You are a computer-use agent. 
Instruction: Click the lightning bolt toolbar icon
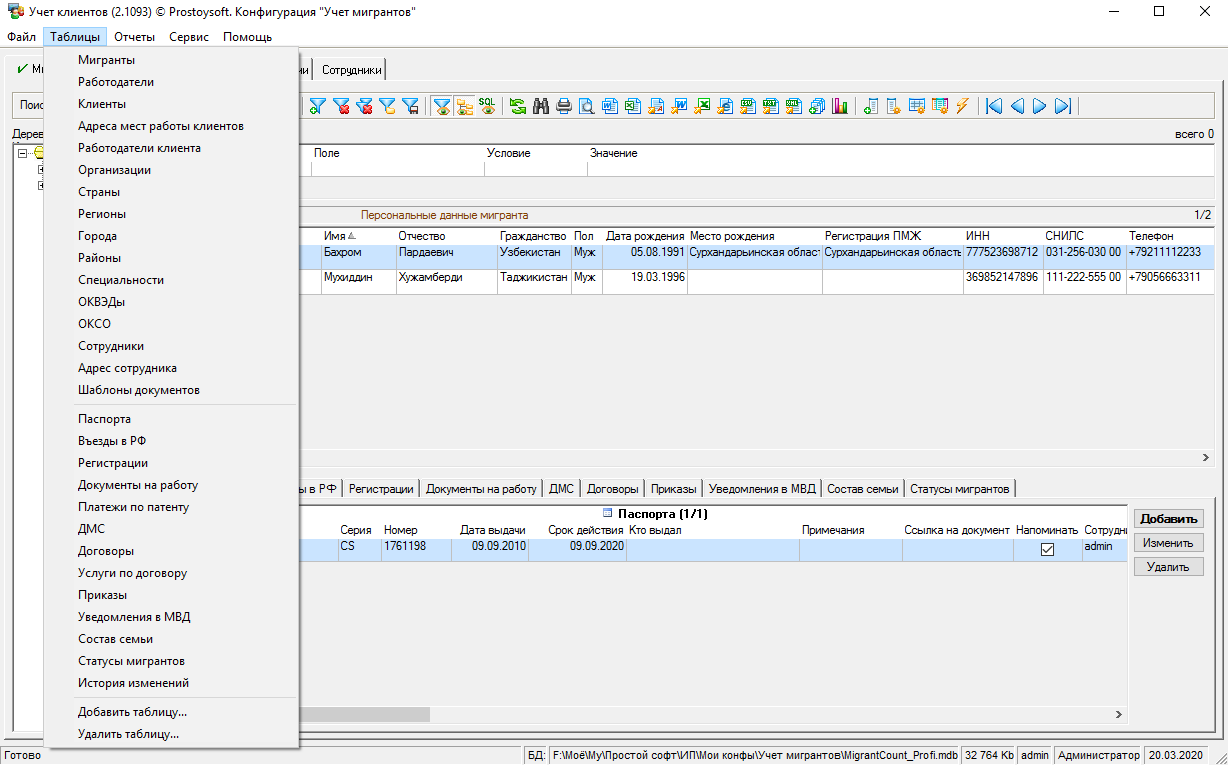[963, 106]
